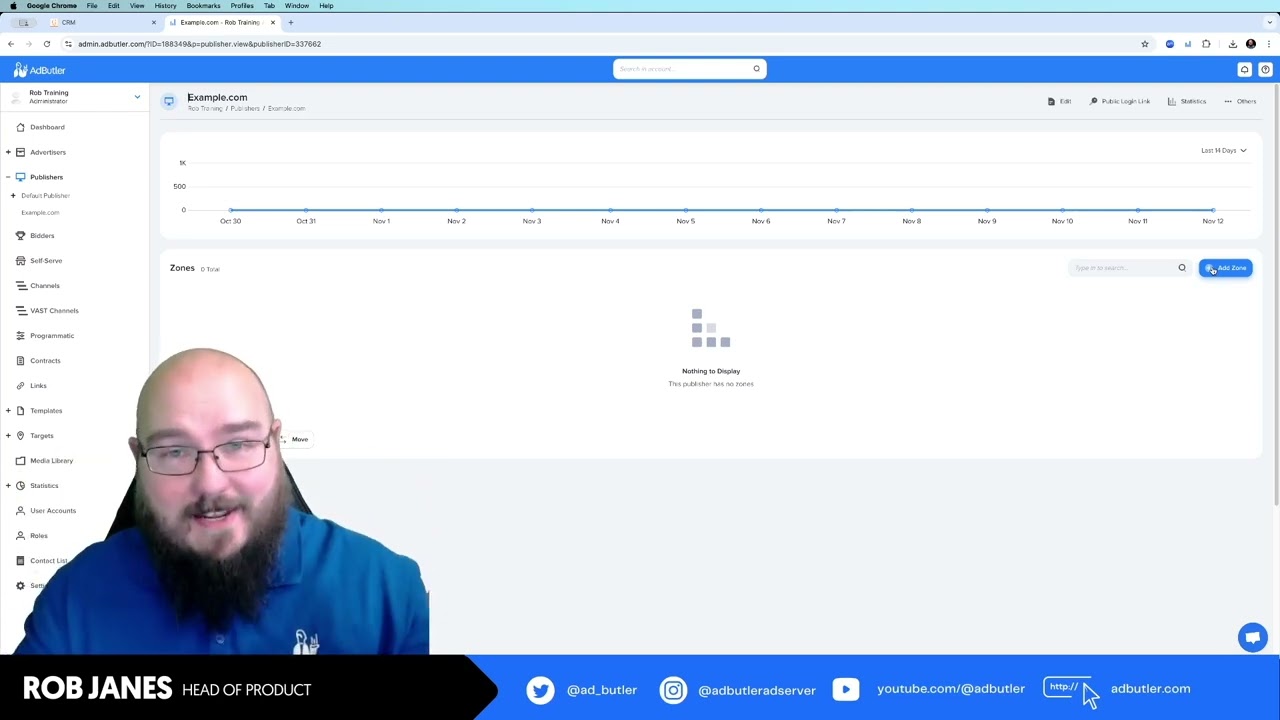This screenshot has width=1280, height=720.
Task: Open Self-Serve via its storefront icon
Action: coord(20,261)
